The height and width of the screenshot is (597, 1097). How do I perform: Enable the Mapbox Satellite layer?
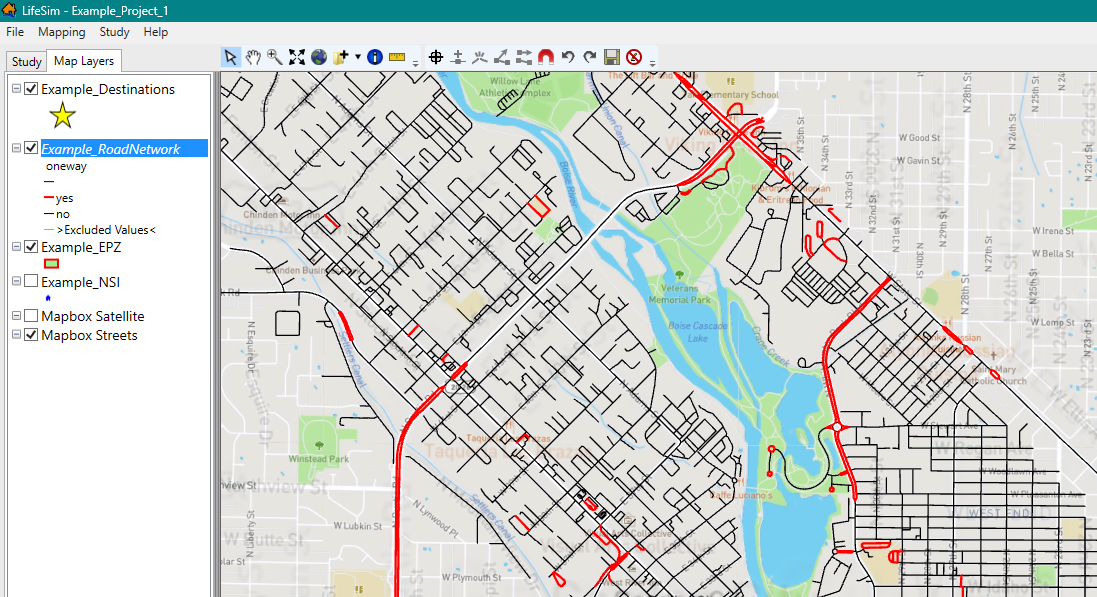point(30,315)
